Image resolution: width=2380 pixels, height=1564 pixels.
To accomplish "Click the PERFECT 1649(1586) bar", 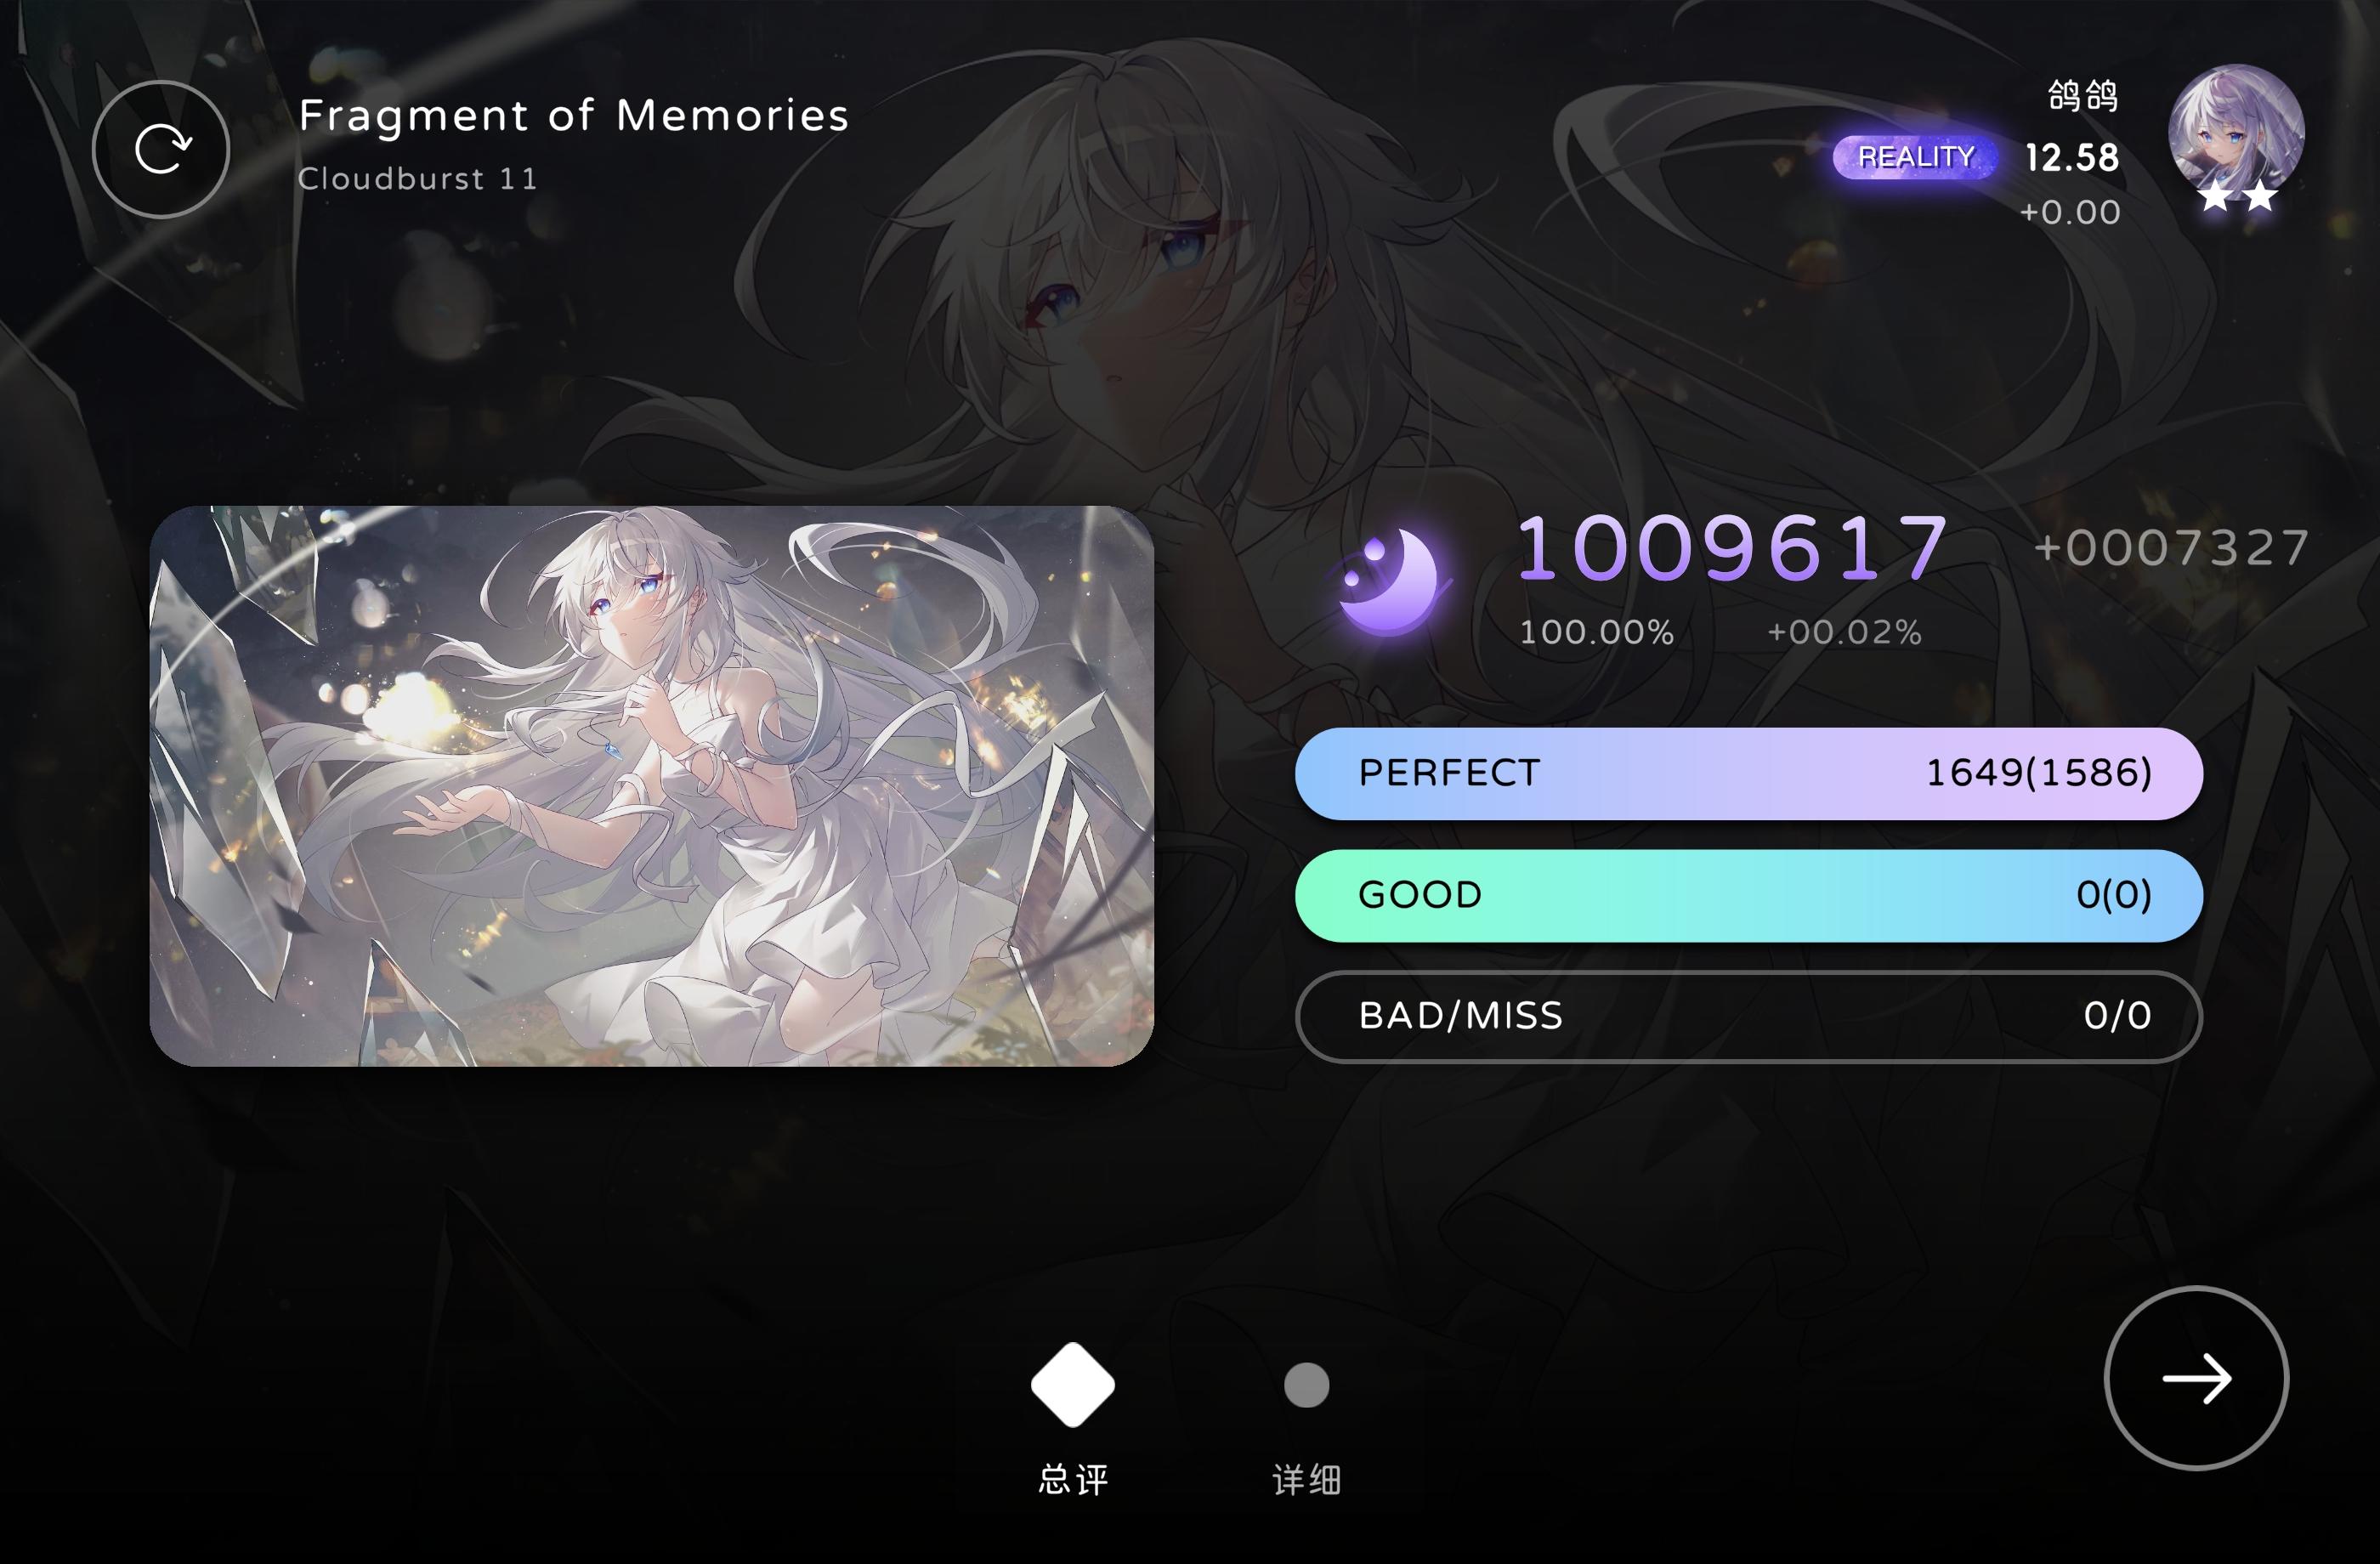I will 1748,773.
